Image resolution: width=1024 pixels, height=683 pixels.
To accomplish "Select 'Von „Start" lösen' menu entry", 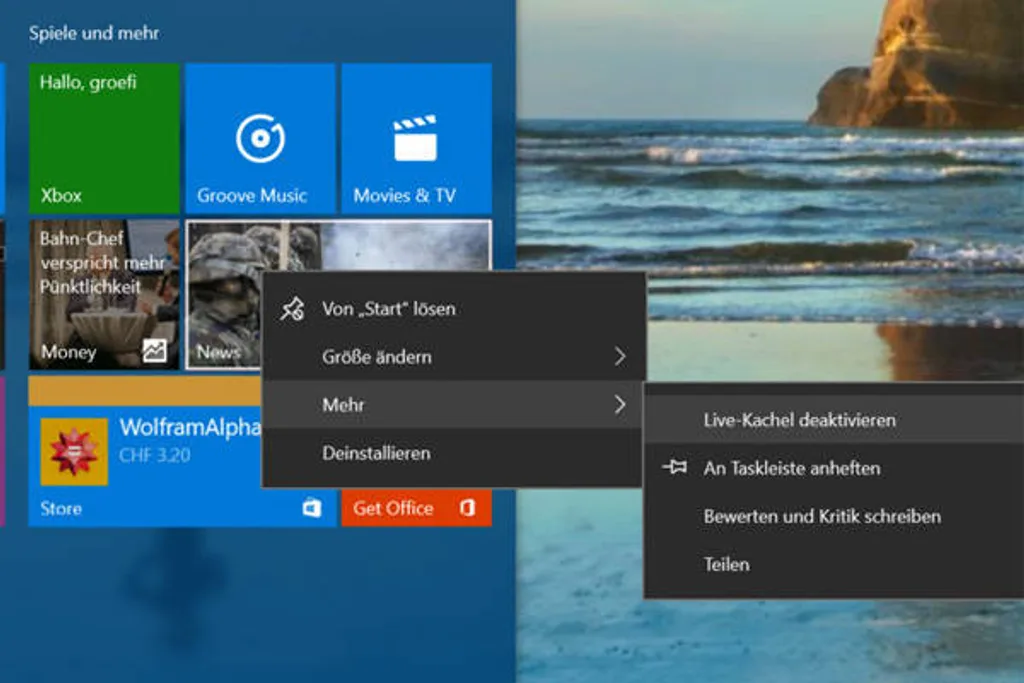I will click(453, 309).
